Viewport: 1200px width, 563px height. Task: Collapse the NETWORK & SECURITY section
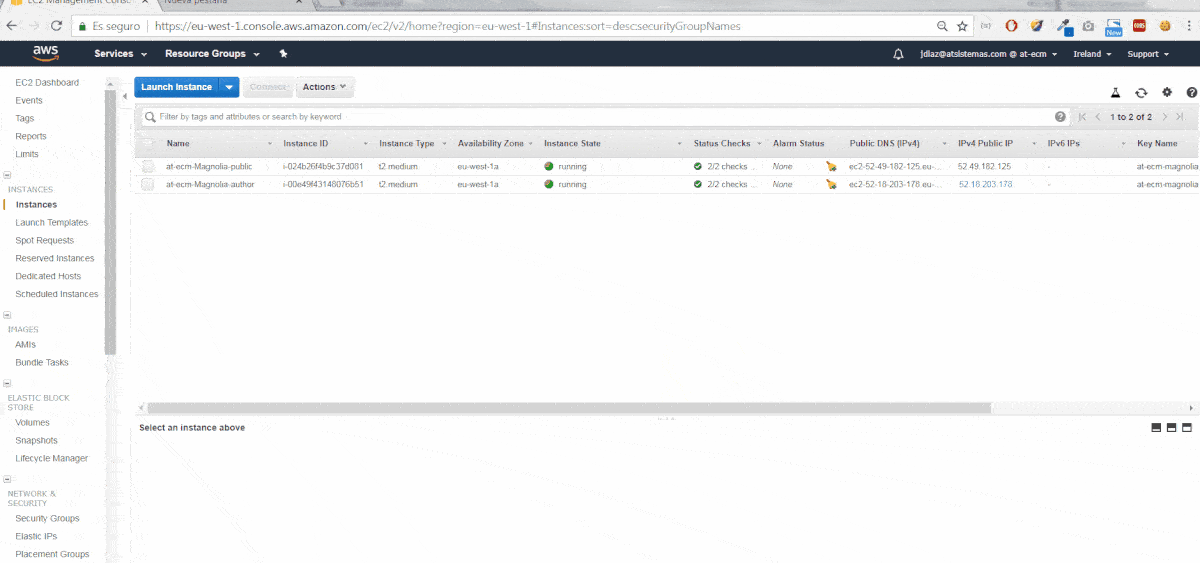7,480
